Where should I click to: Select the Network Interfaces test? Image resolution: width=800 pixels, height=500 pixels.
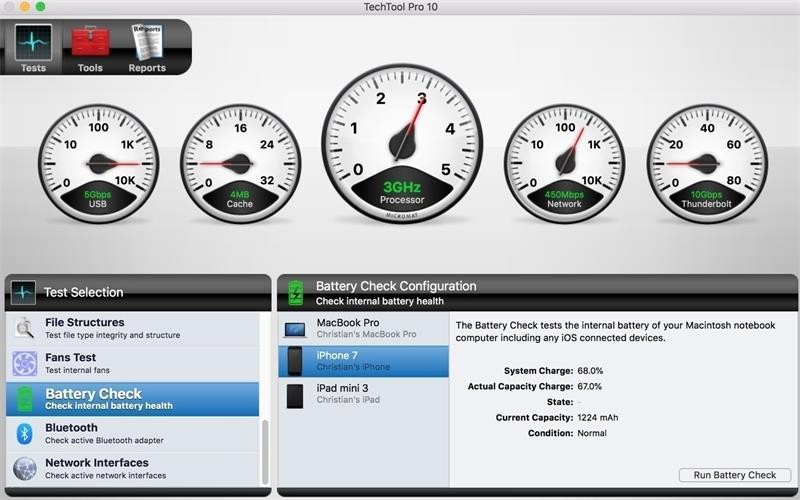[133, 469]
